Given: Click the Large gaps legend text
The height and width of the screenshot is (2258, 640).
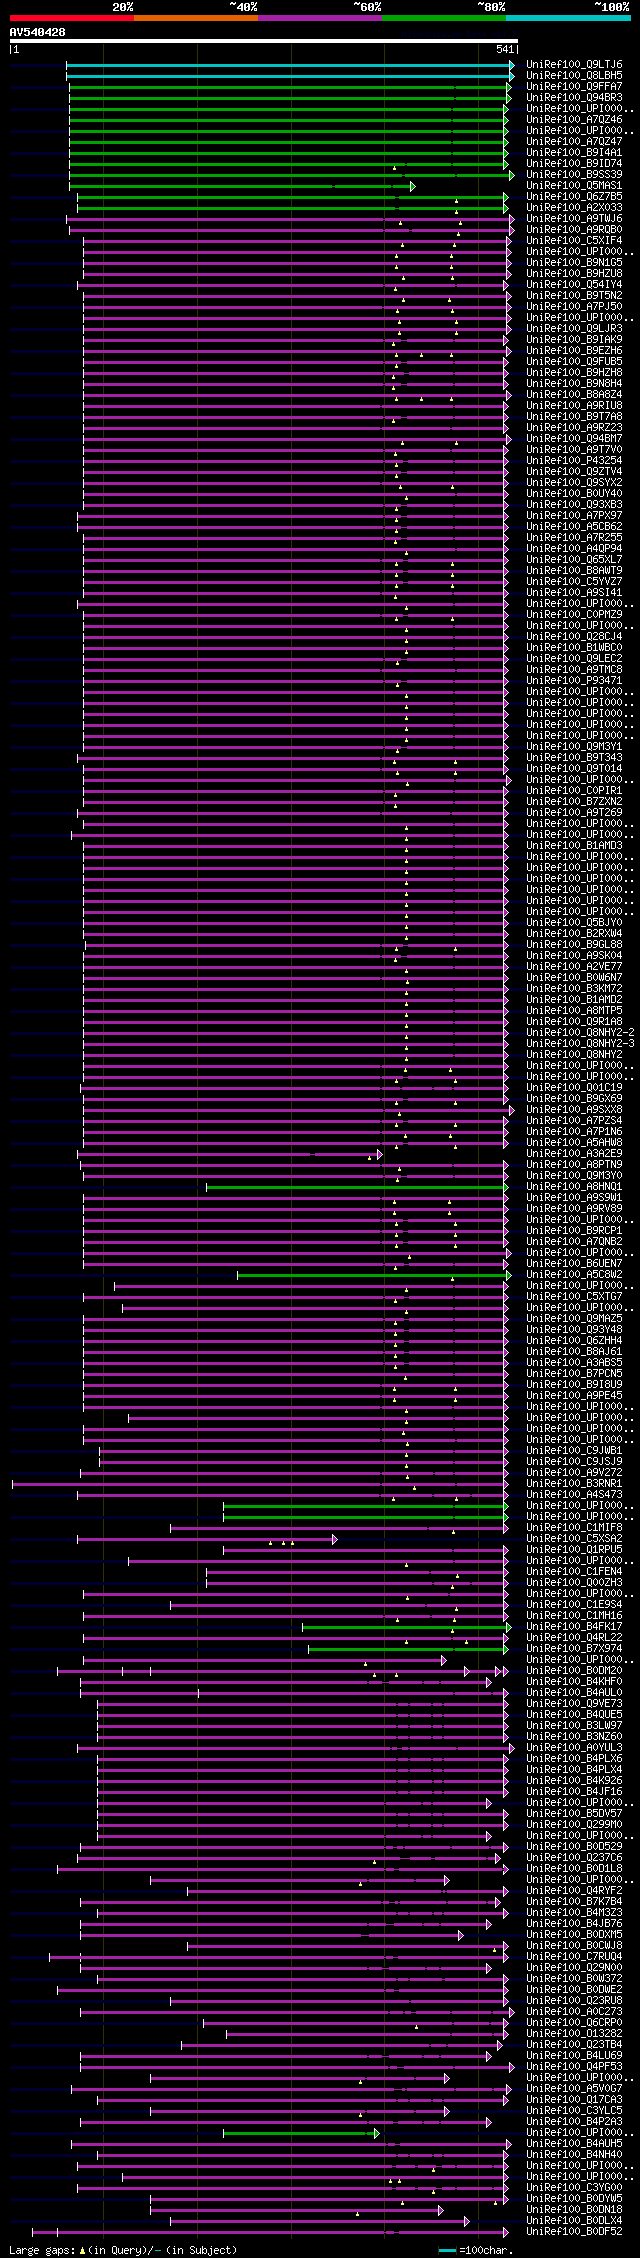Looking at the screenshot, I should point(123,2250).
